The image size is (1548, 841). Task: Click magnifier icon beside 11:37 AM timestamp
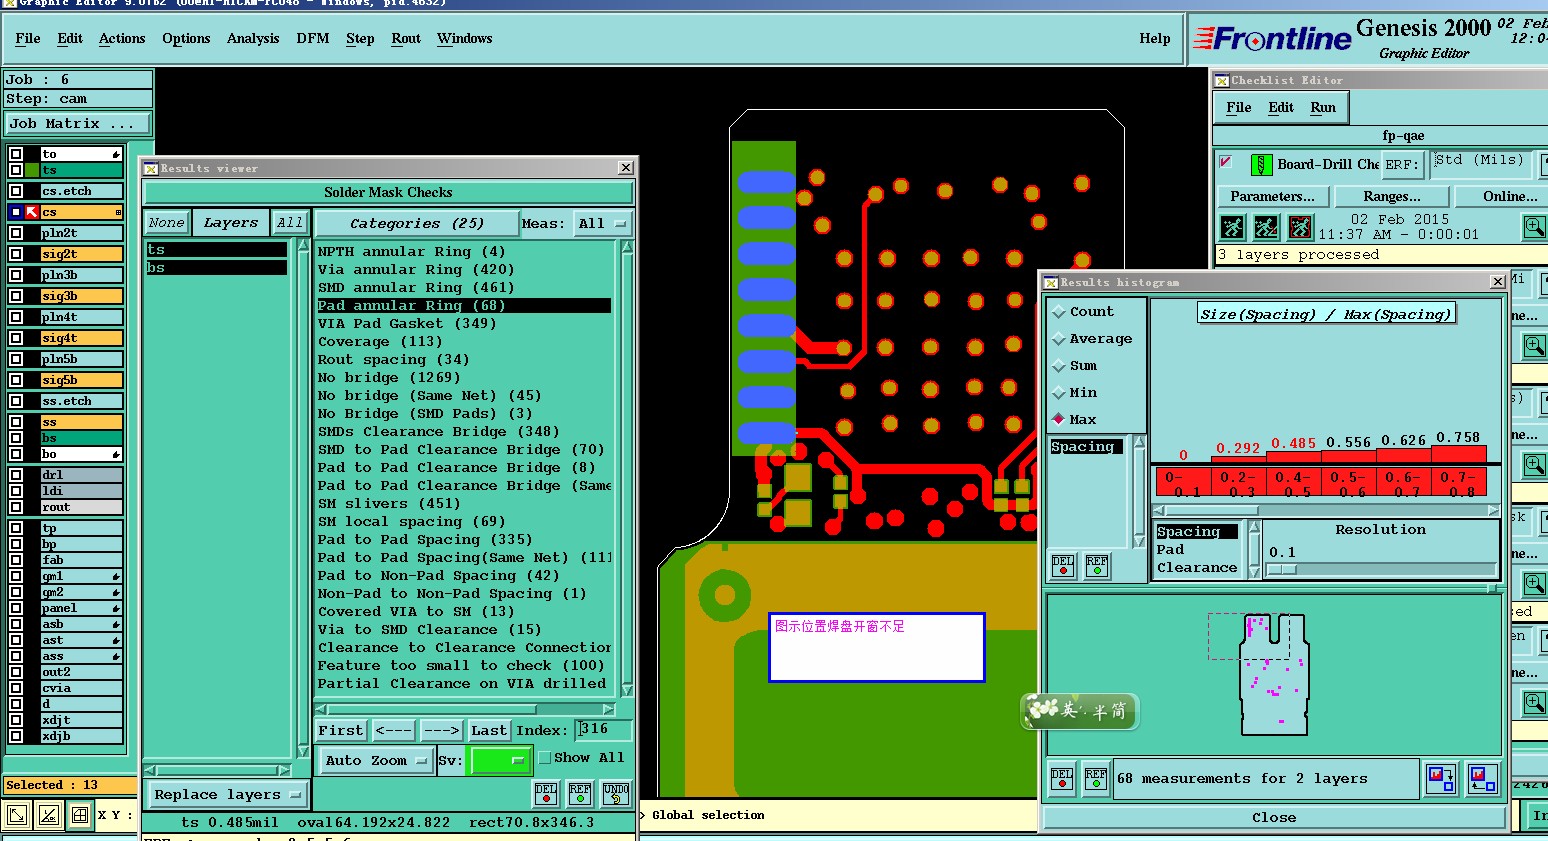[x=1535, y=228]
